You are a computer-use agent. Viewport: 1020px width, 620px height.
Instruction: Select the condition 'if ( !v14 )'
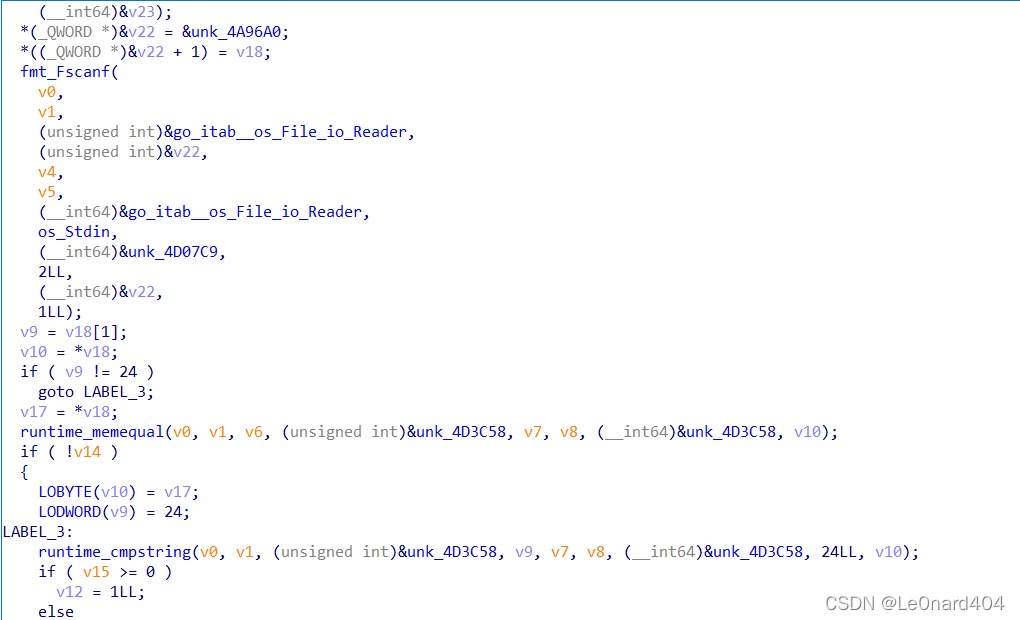click(69, 452)
